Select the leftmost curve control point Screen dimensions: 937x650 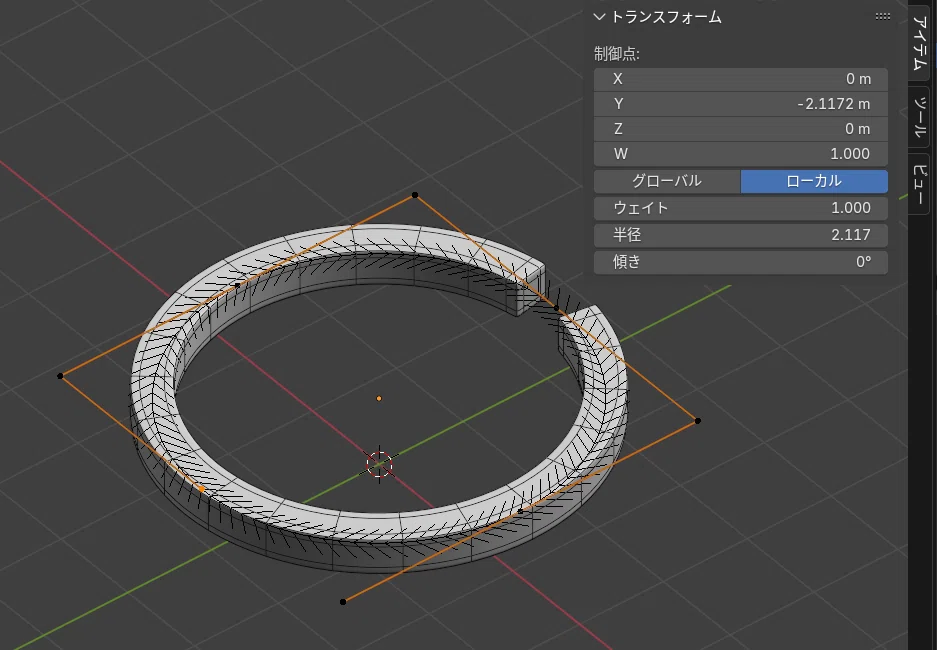(x=60, y=376)
